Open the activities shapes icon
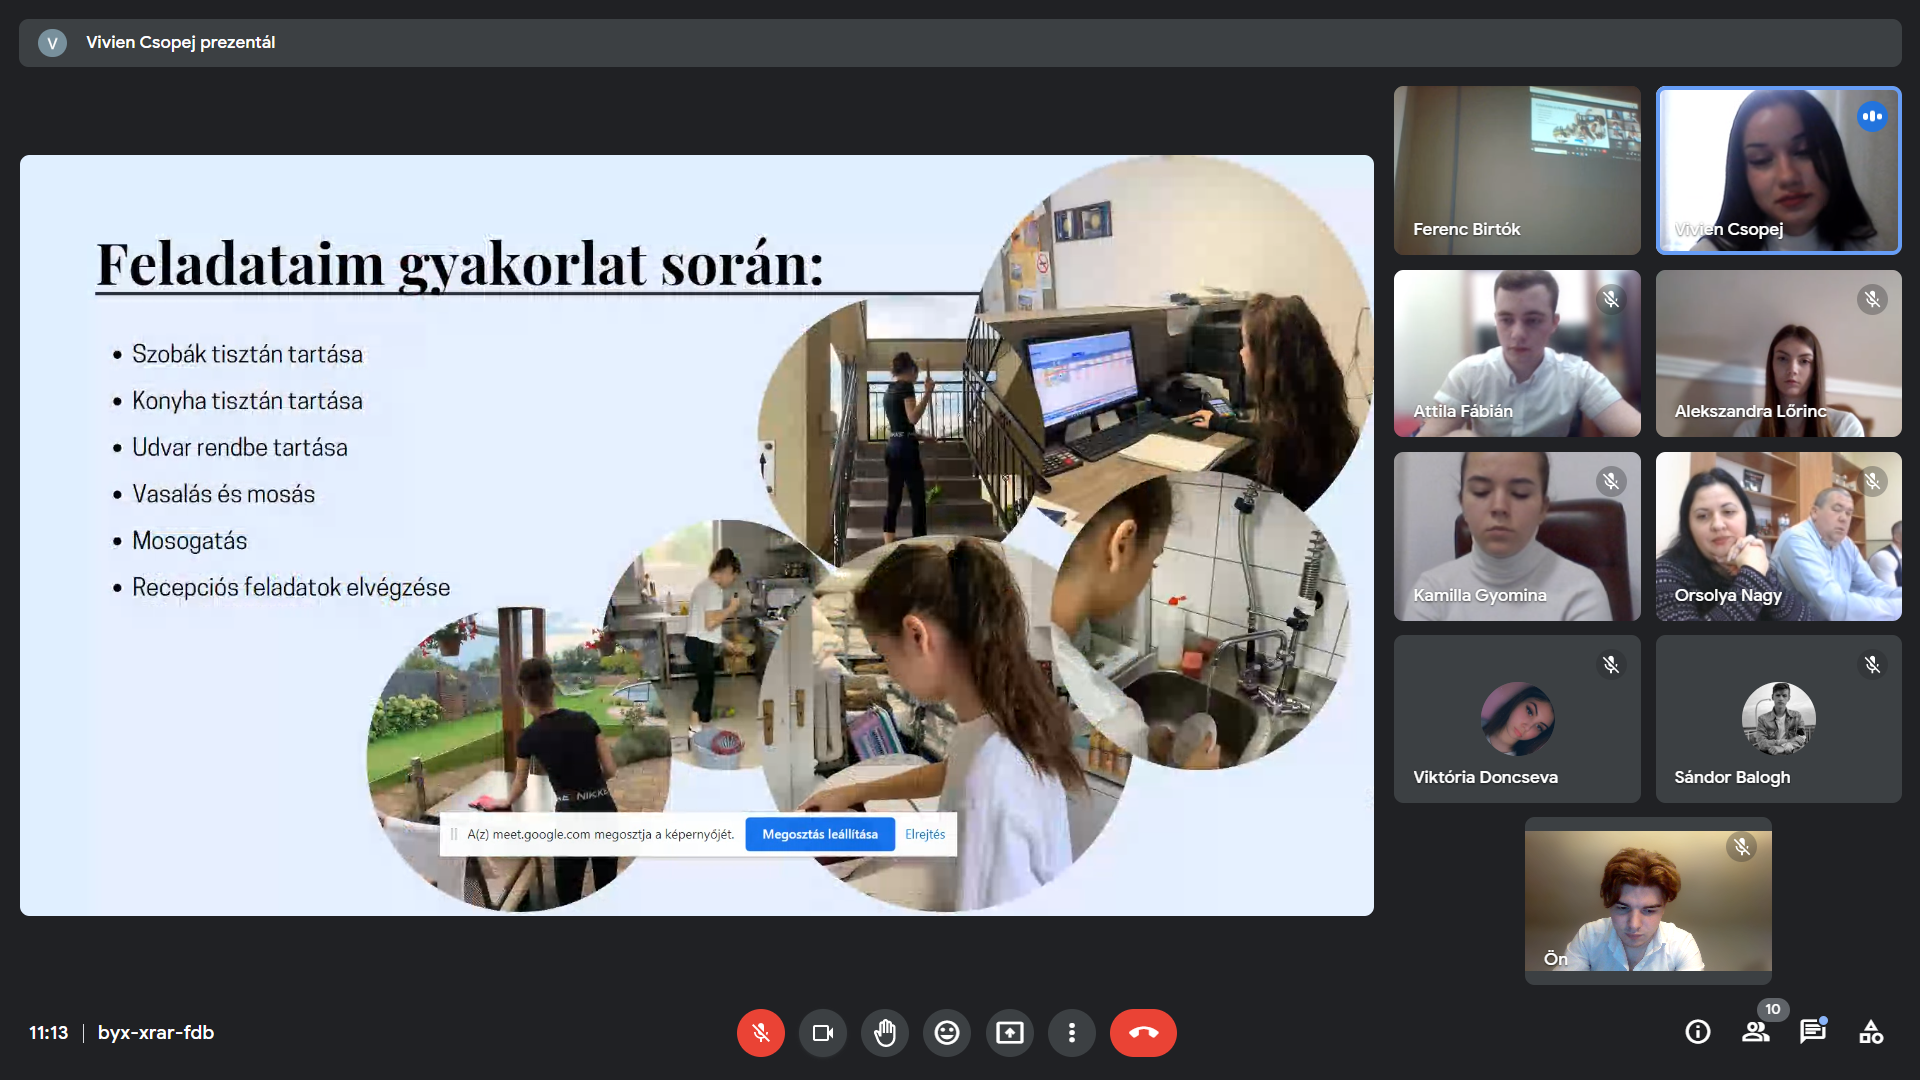 pos(1871,1032)
